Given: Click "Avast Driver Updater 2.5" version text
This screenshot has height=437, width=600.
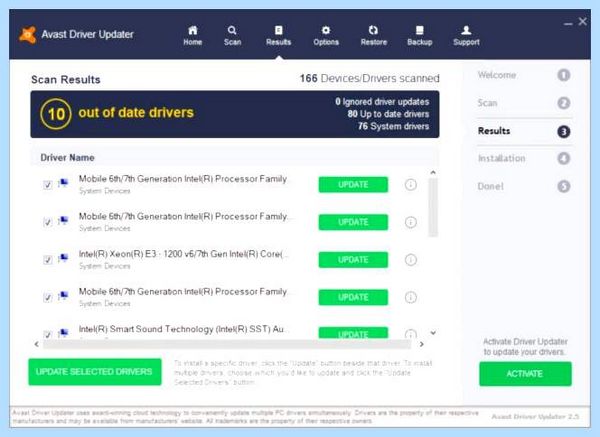Looking at the screenshot, I should click(535, 416).
